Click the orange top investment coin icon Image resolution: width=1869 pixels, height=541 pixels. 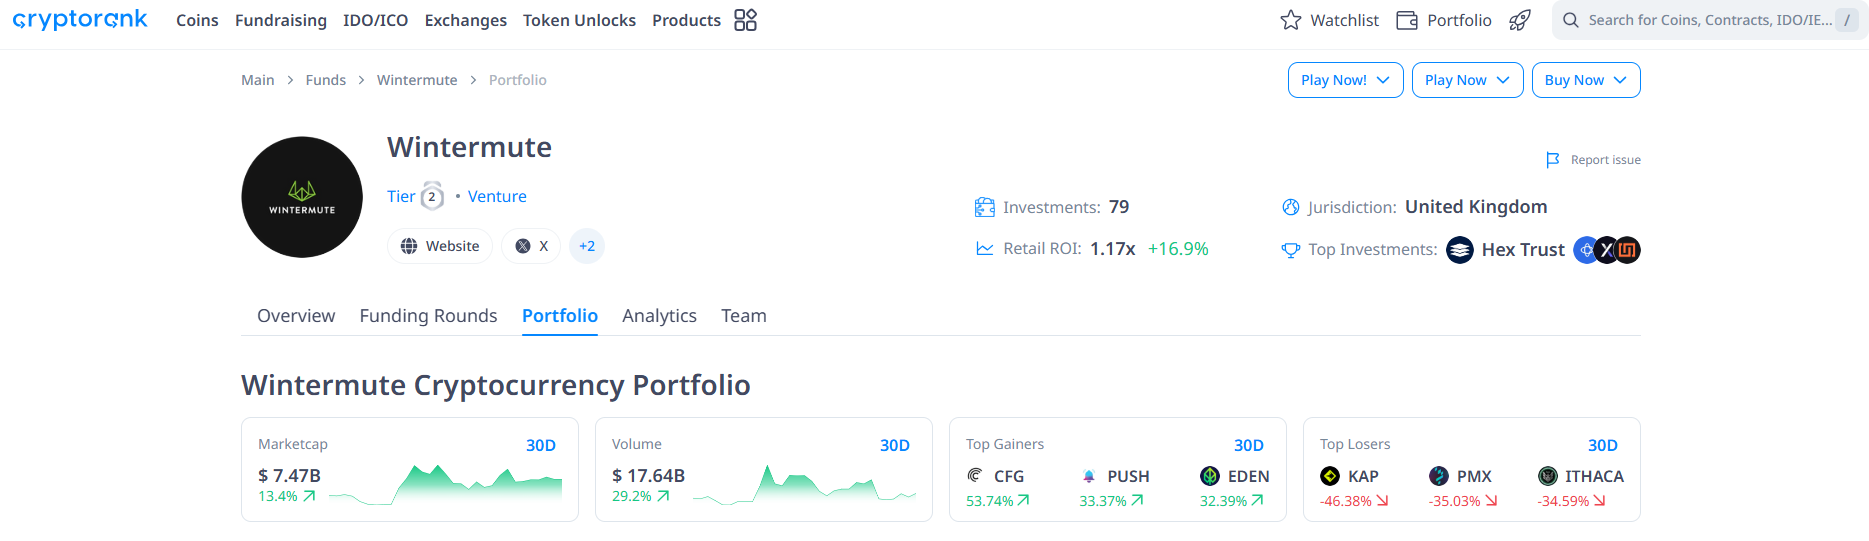(x=1628, y=250)
